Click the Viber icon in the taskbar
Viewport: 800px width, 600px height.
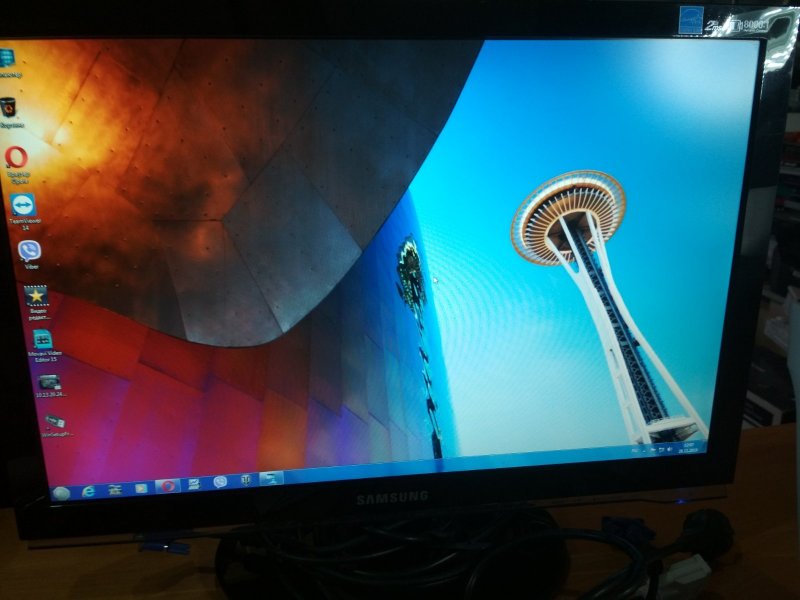point(220,483)
